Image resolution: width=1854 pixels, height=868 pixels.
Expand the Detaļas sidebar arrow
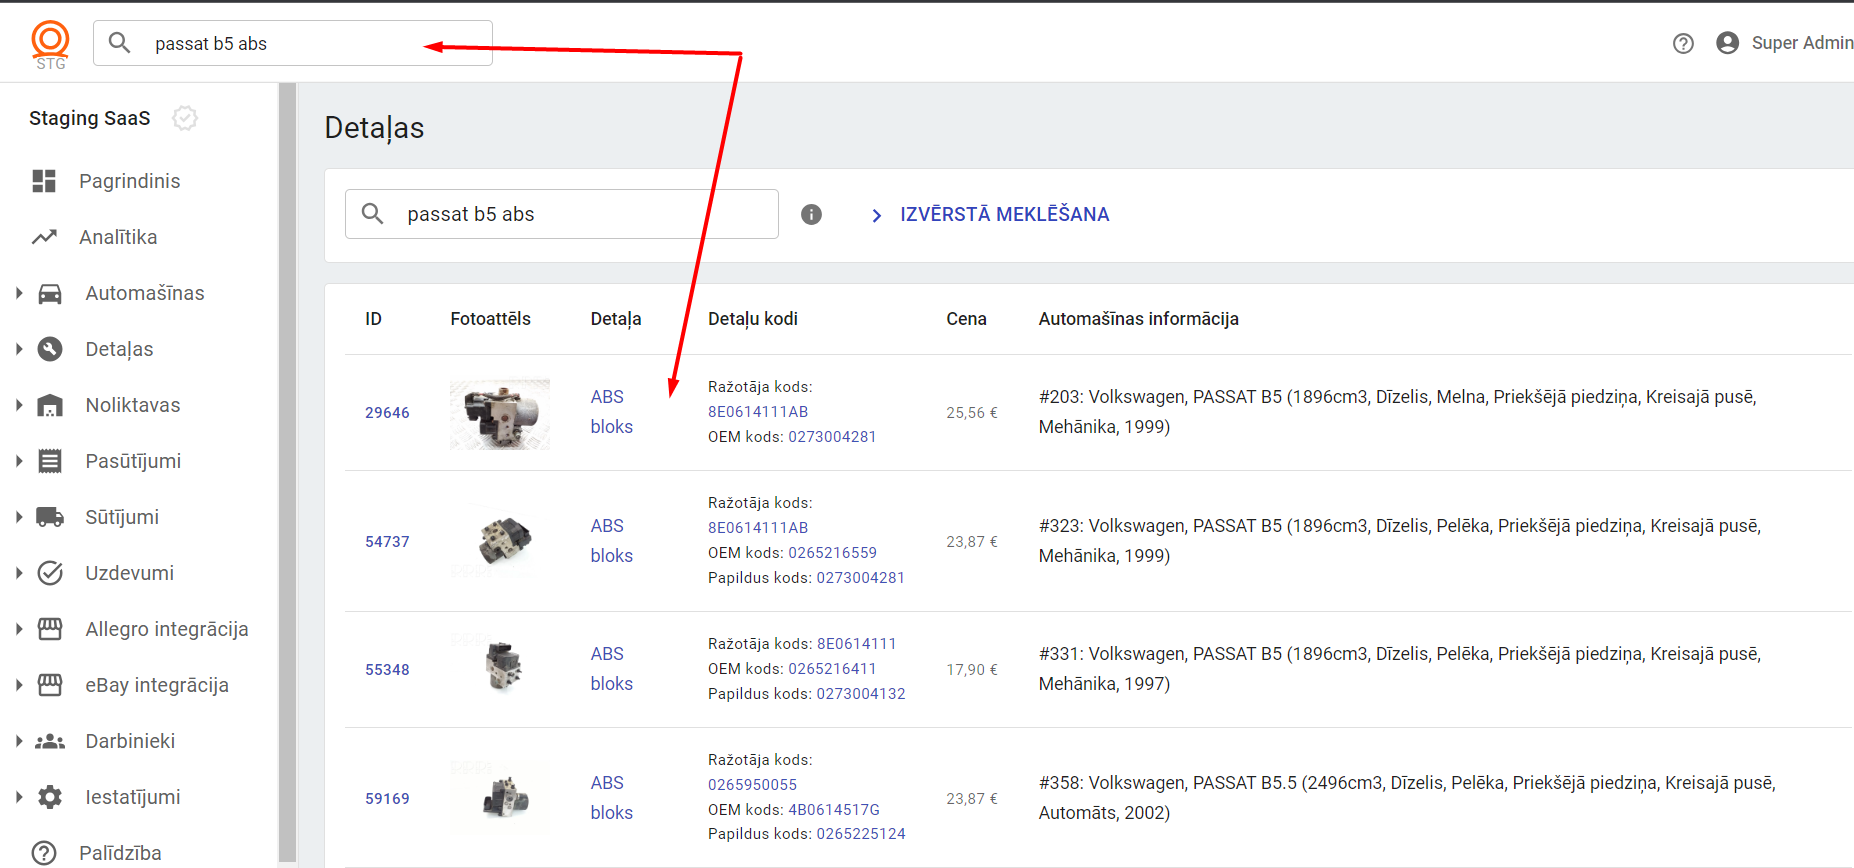(x=18, y=349)
